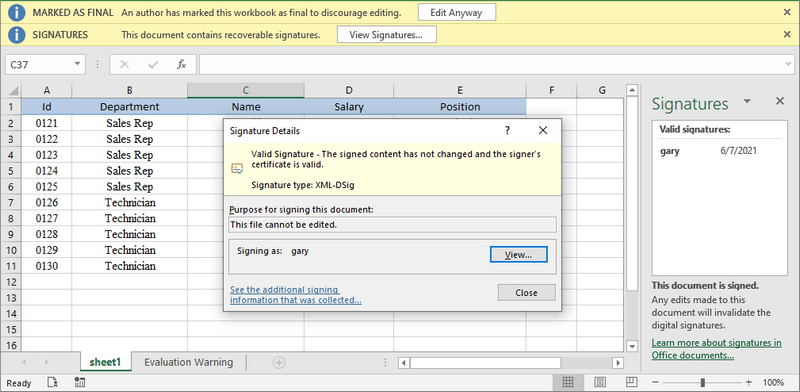Click the previous sheet navigation arrow
Image resolution: width=800 pixels, height=392 pixels.
[23, 362]
